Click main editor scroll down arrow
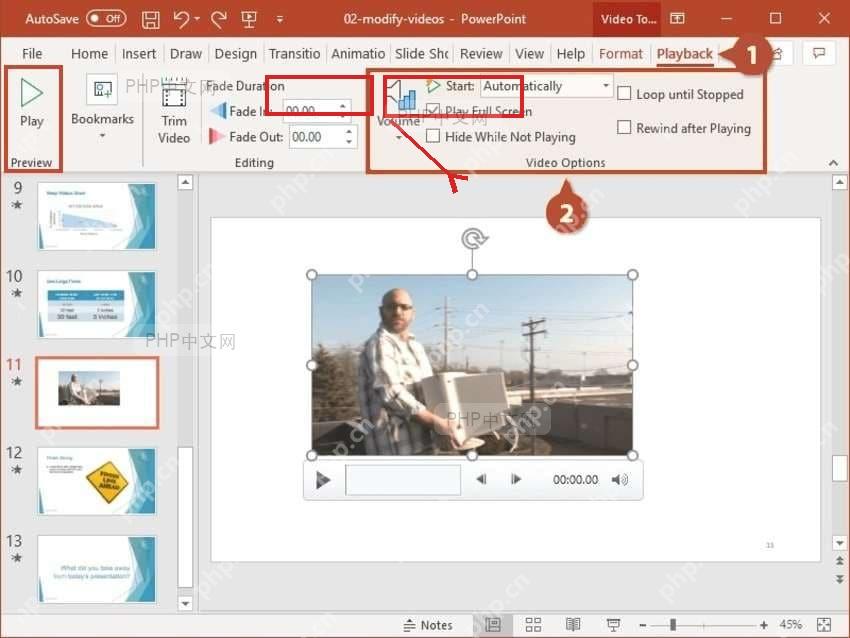The height and width of the screenshot is (638, 850). pyautogui.click(x=839, y=543)
